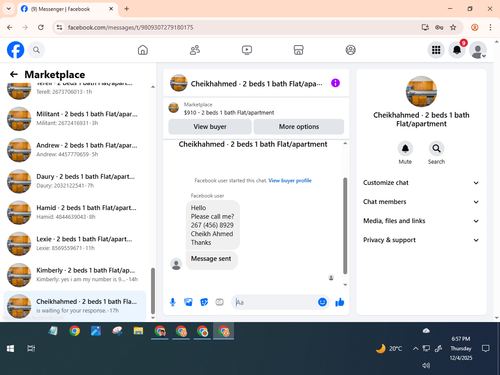500x375 pixels.
Task: Click the back arrow beside Marketplace
Action: click(14, 74)
